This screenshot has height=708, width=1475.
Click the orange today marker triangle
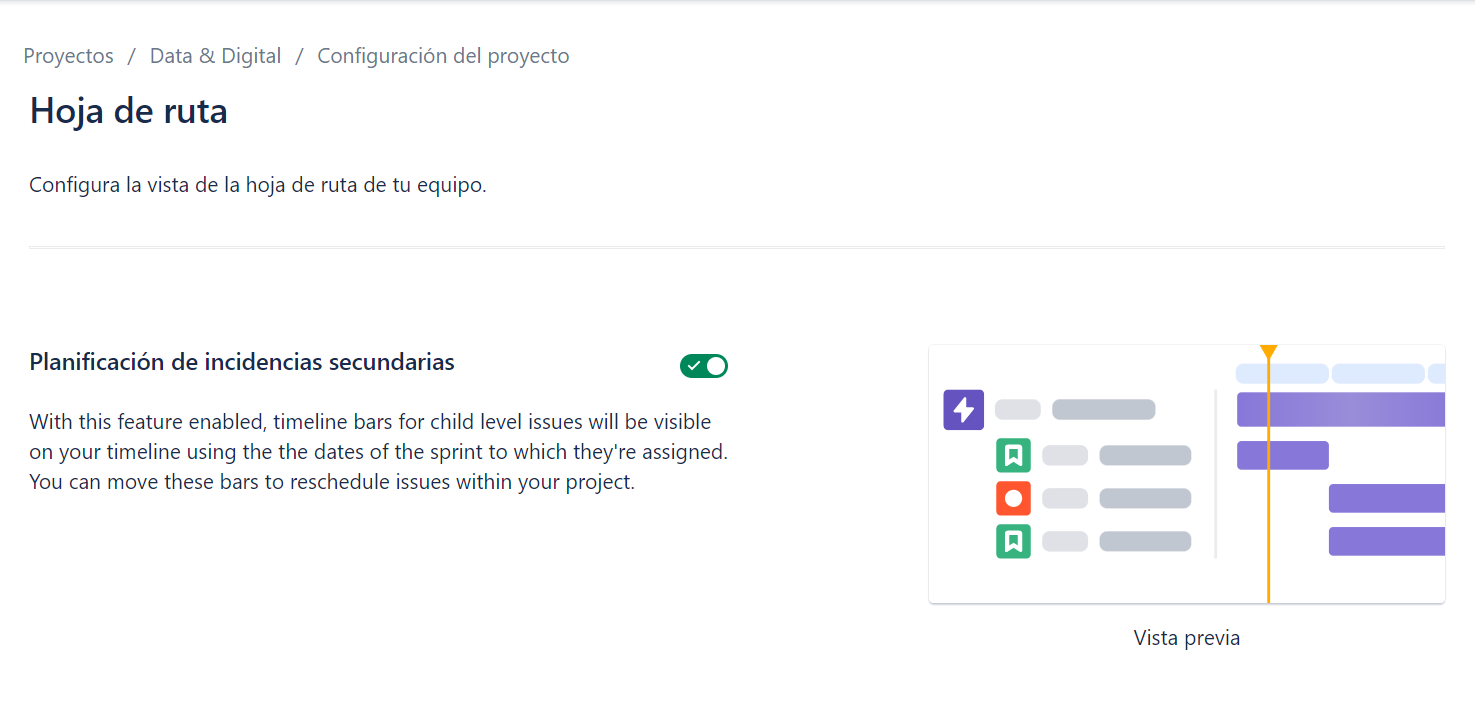click(x=1268, y=352)
